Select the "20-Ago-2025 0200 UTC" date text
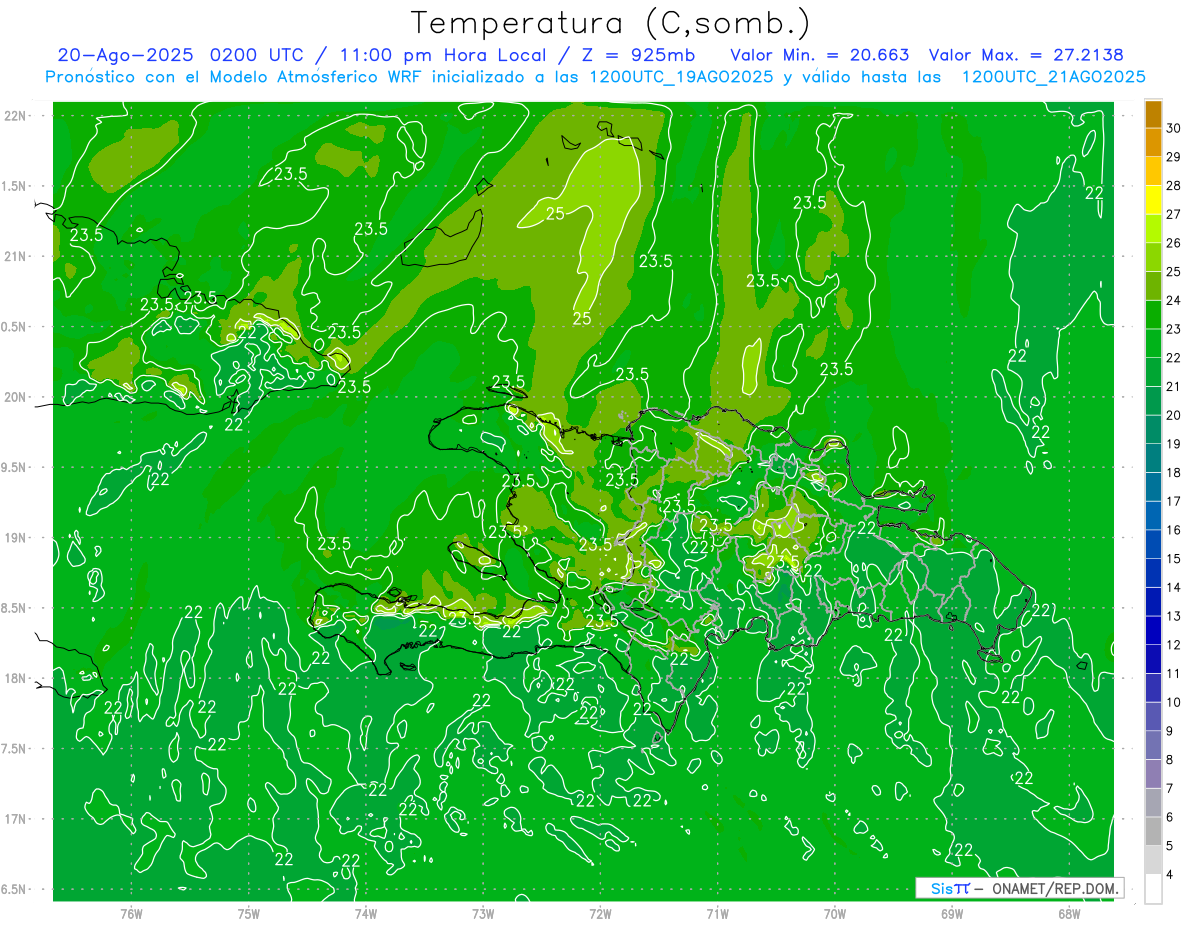 180,55
